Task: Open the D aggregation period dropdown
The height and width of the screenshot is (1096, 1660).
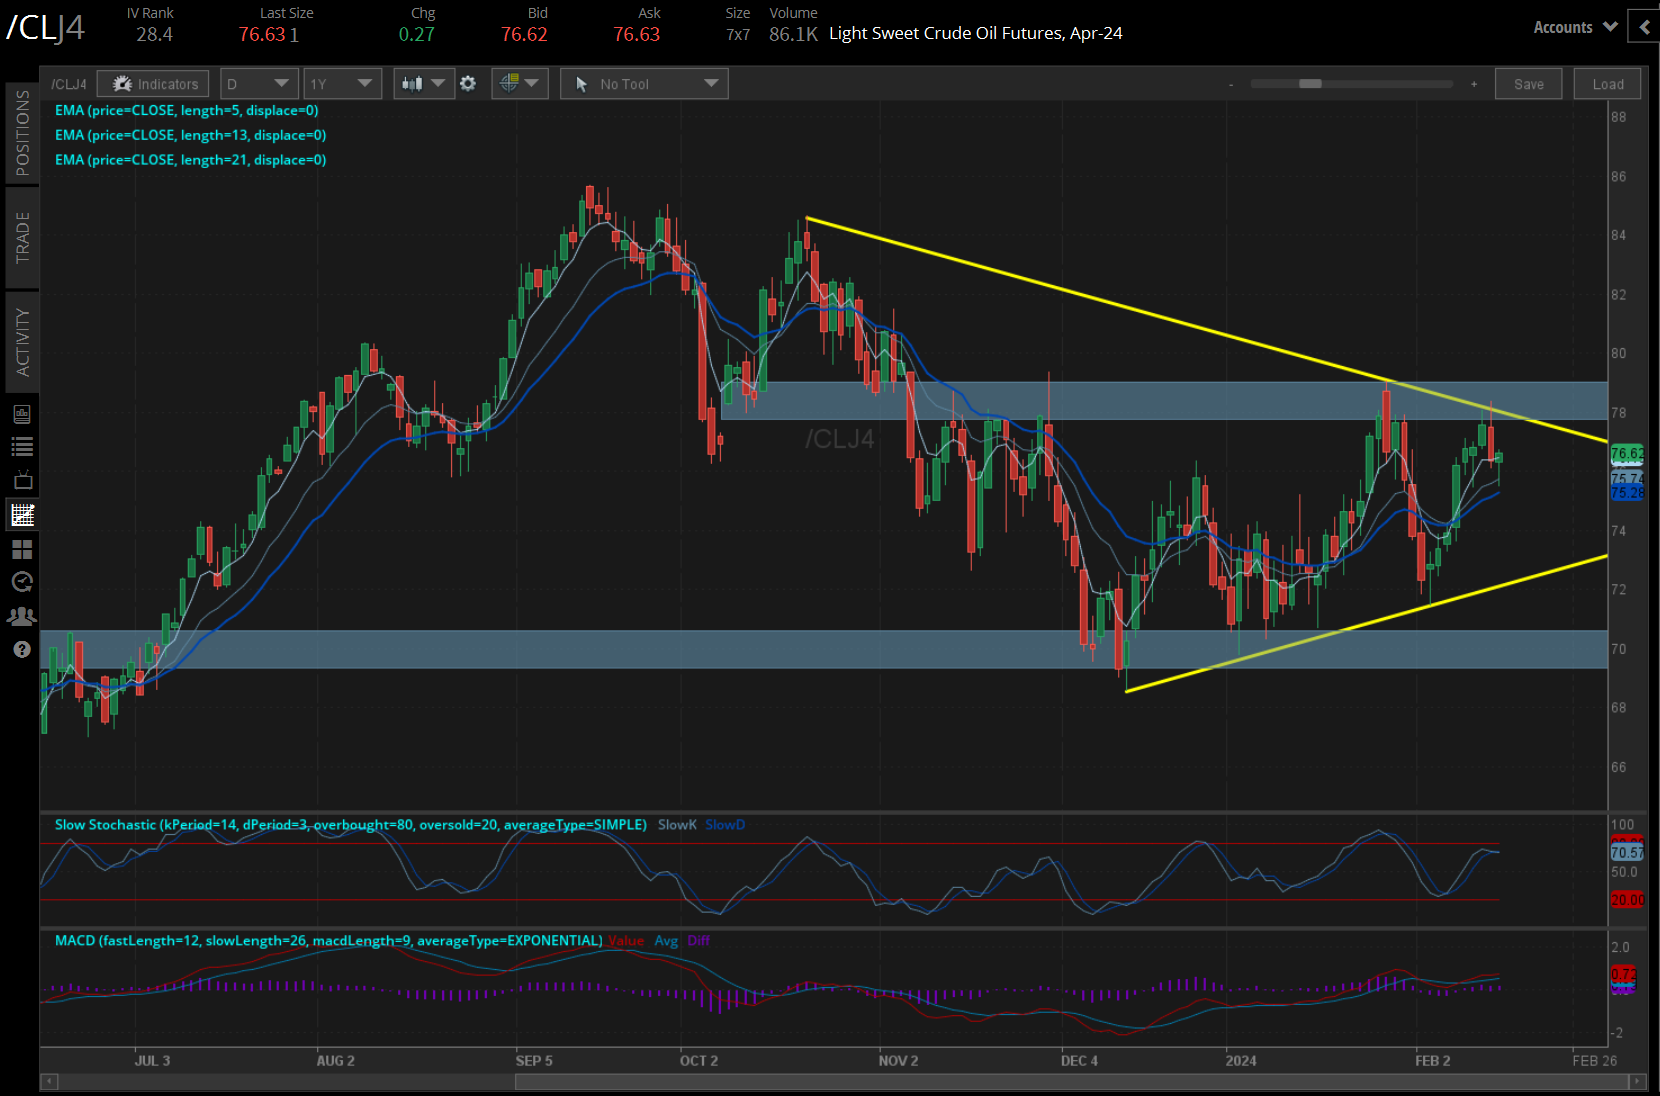Action: 258,84
